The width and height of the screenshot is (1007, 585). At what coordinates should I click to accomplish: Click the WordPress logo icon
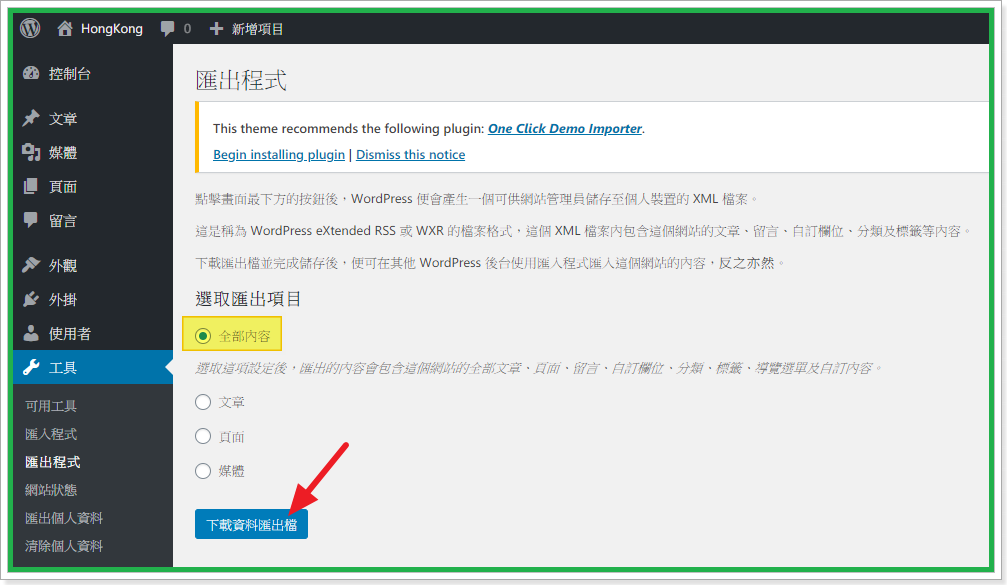click(x=30, y=28)
